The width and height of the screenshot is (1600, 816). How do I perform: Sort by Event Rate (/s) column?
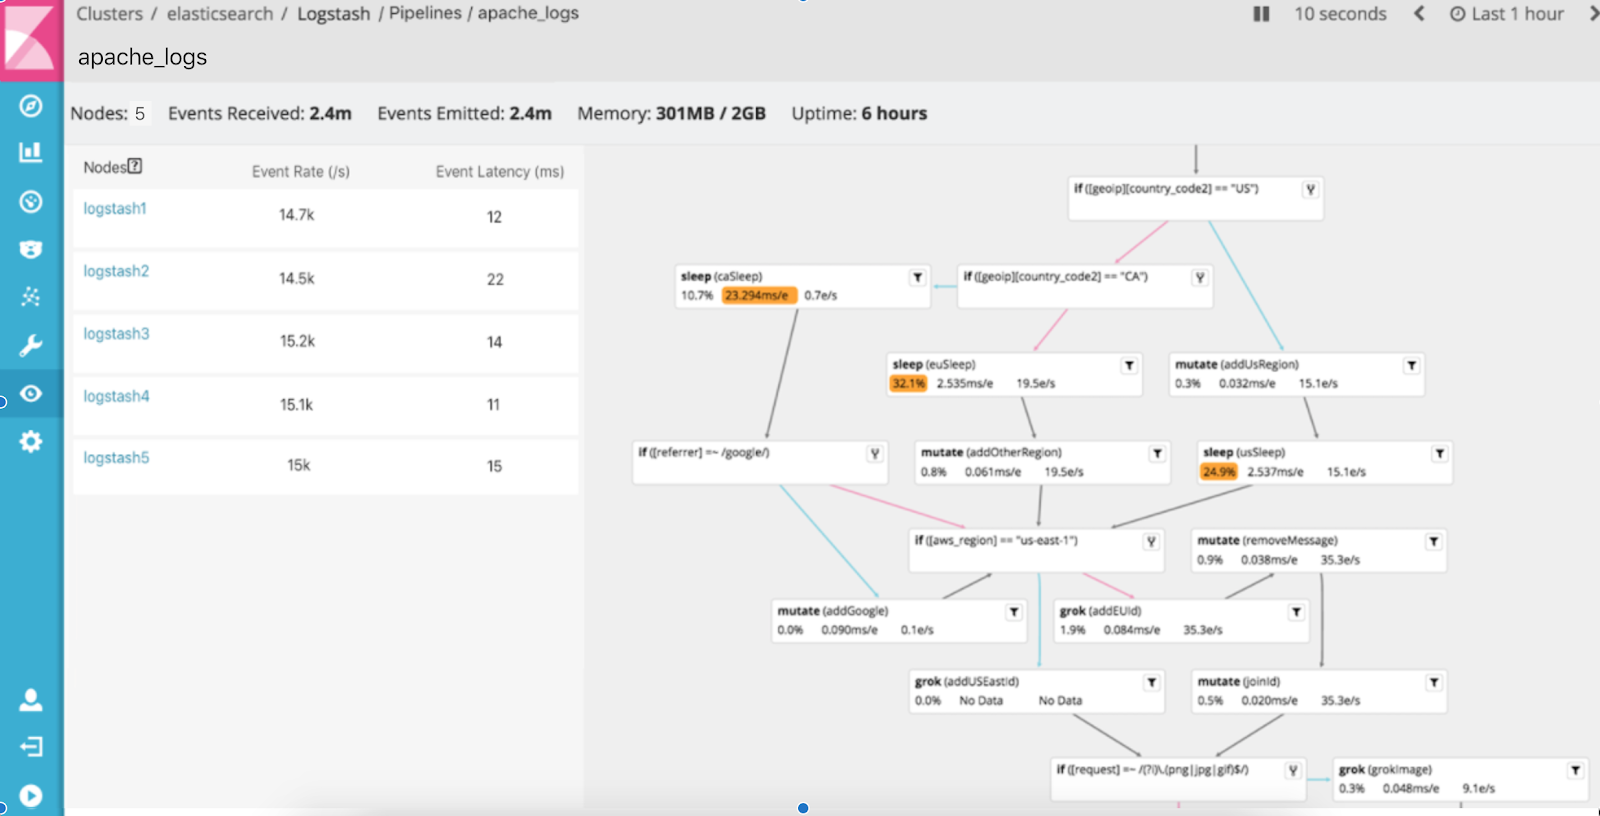click(301, 172)
